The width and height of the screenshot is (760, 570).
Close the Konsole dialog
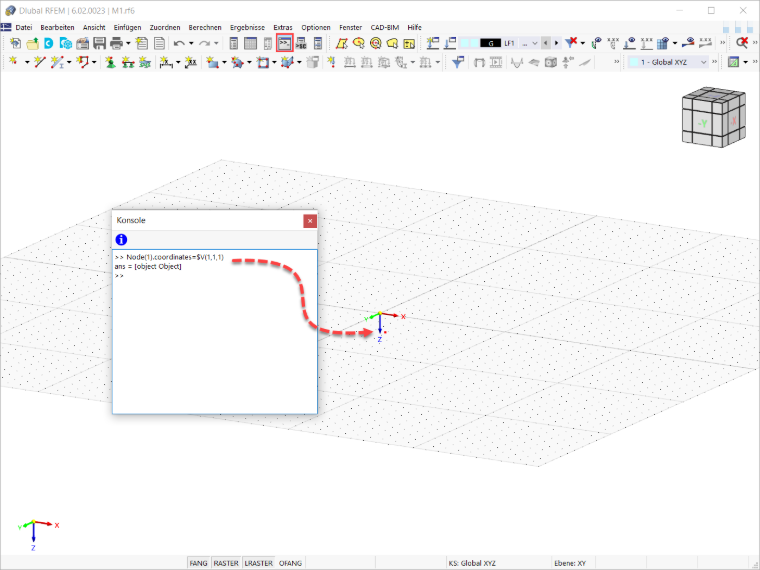tap(310, 221)
